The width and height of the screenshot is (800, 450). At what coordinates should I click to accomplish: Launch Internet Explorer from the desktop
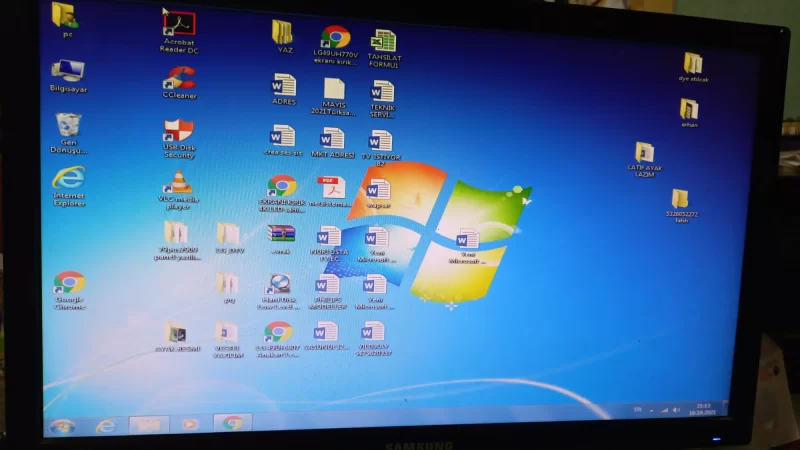(x=68, y=186)
